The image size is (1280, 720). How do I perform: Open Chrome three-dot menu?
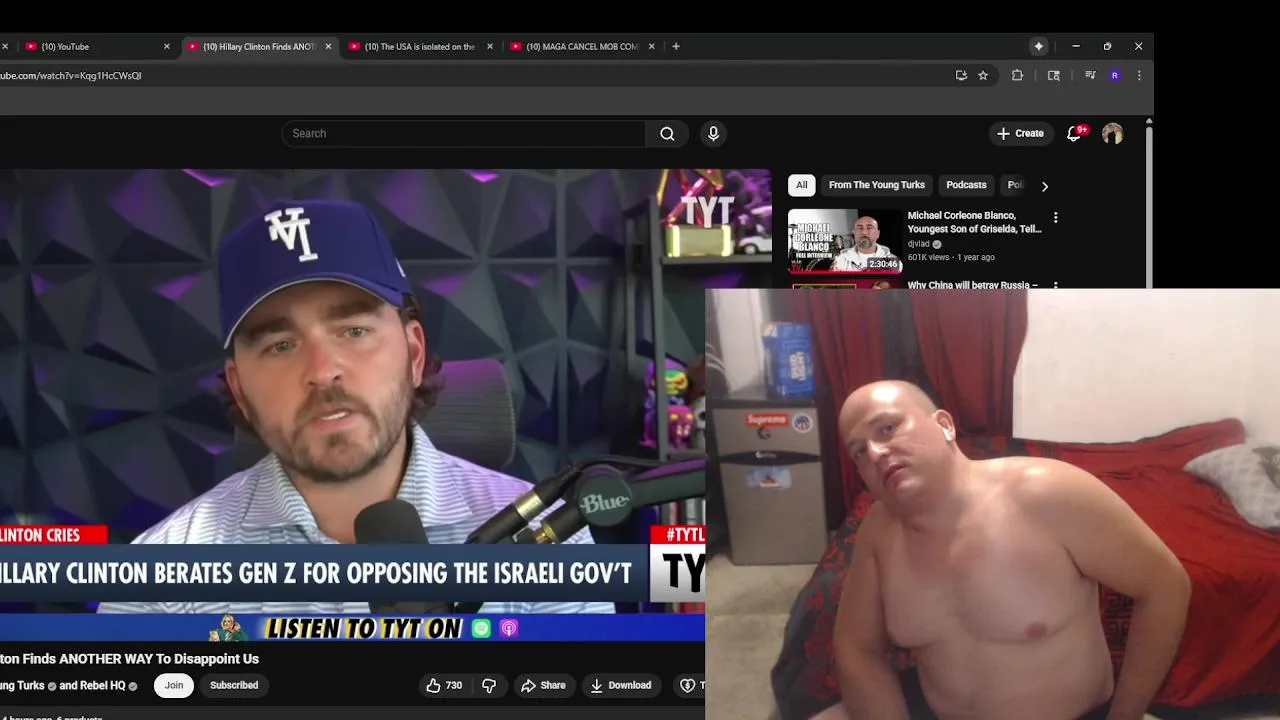pos(1139,75)
